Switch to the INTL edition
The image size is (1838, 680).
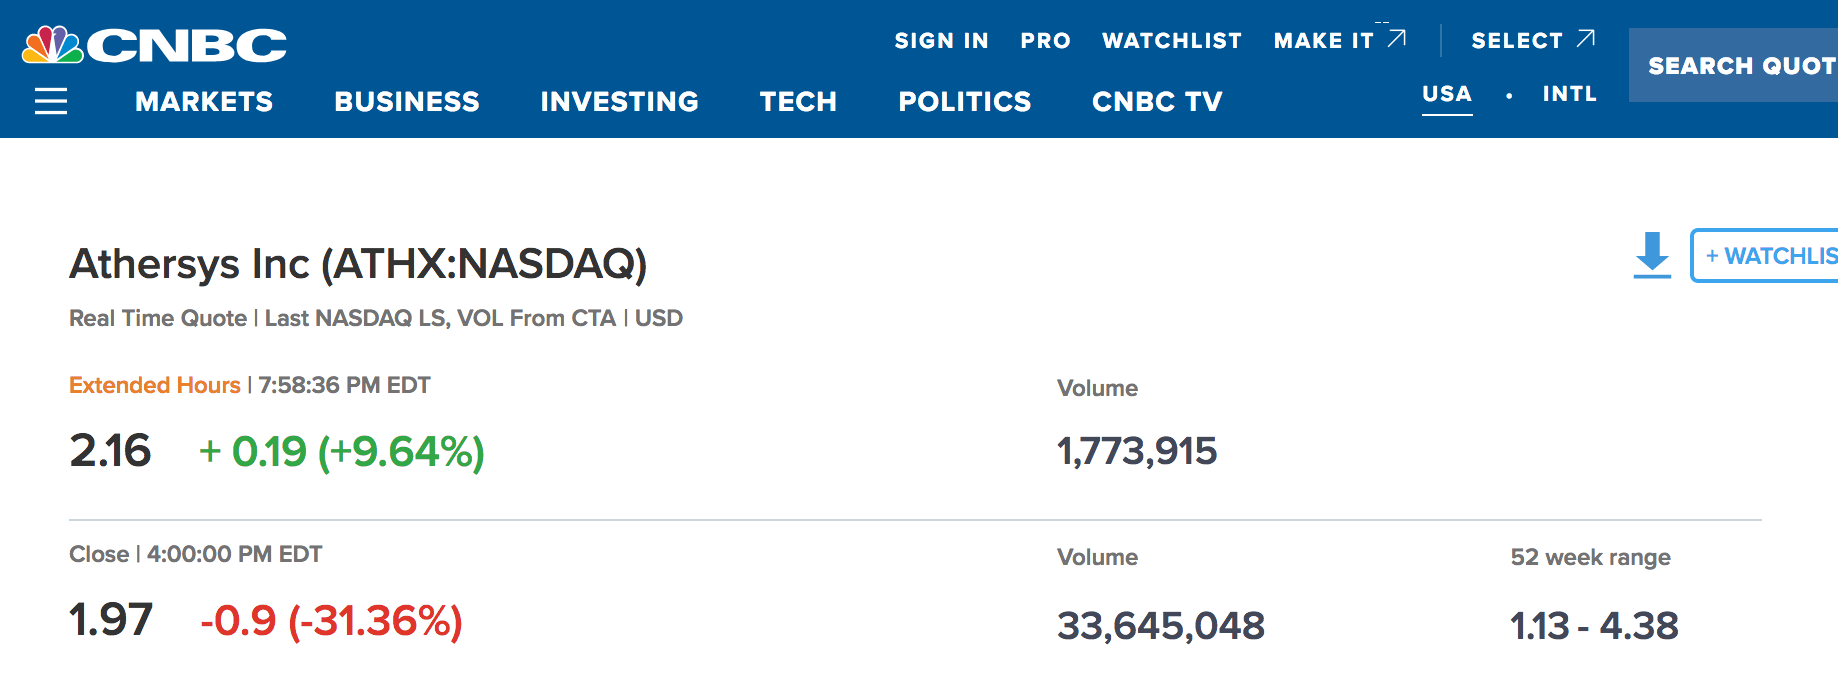click(1569, 94)
